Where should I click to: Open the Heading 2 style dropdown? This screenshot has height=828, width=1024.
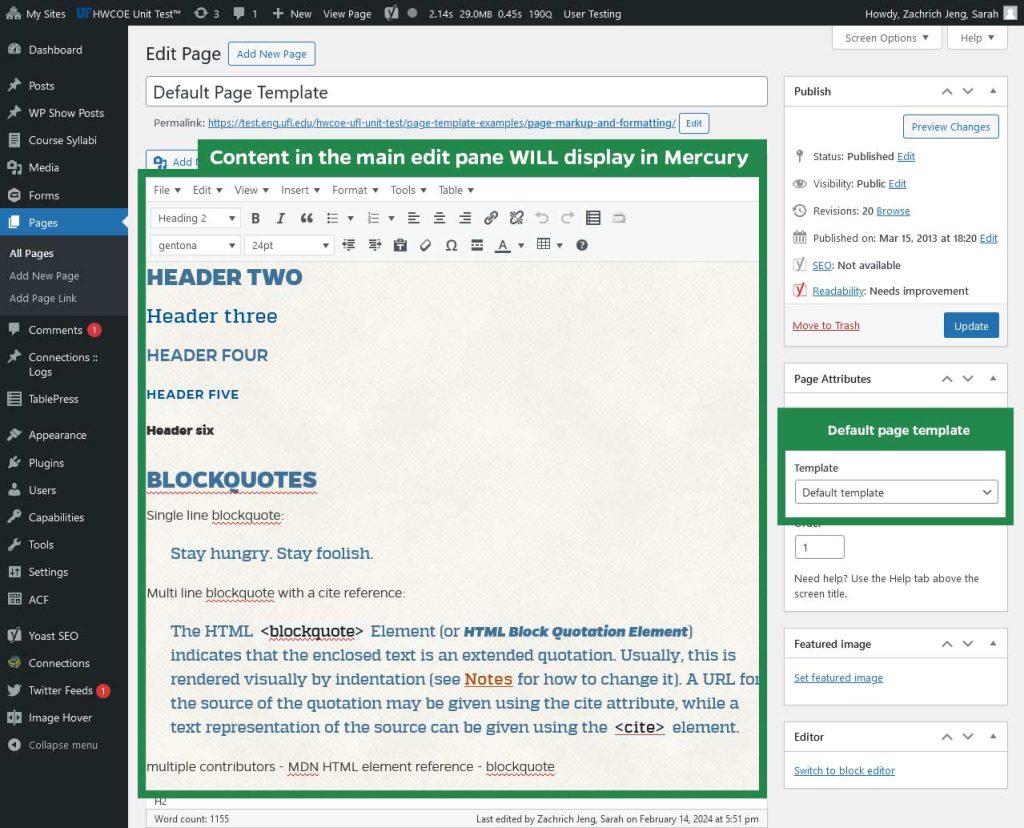pos(195,218)
